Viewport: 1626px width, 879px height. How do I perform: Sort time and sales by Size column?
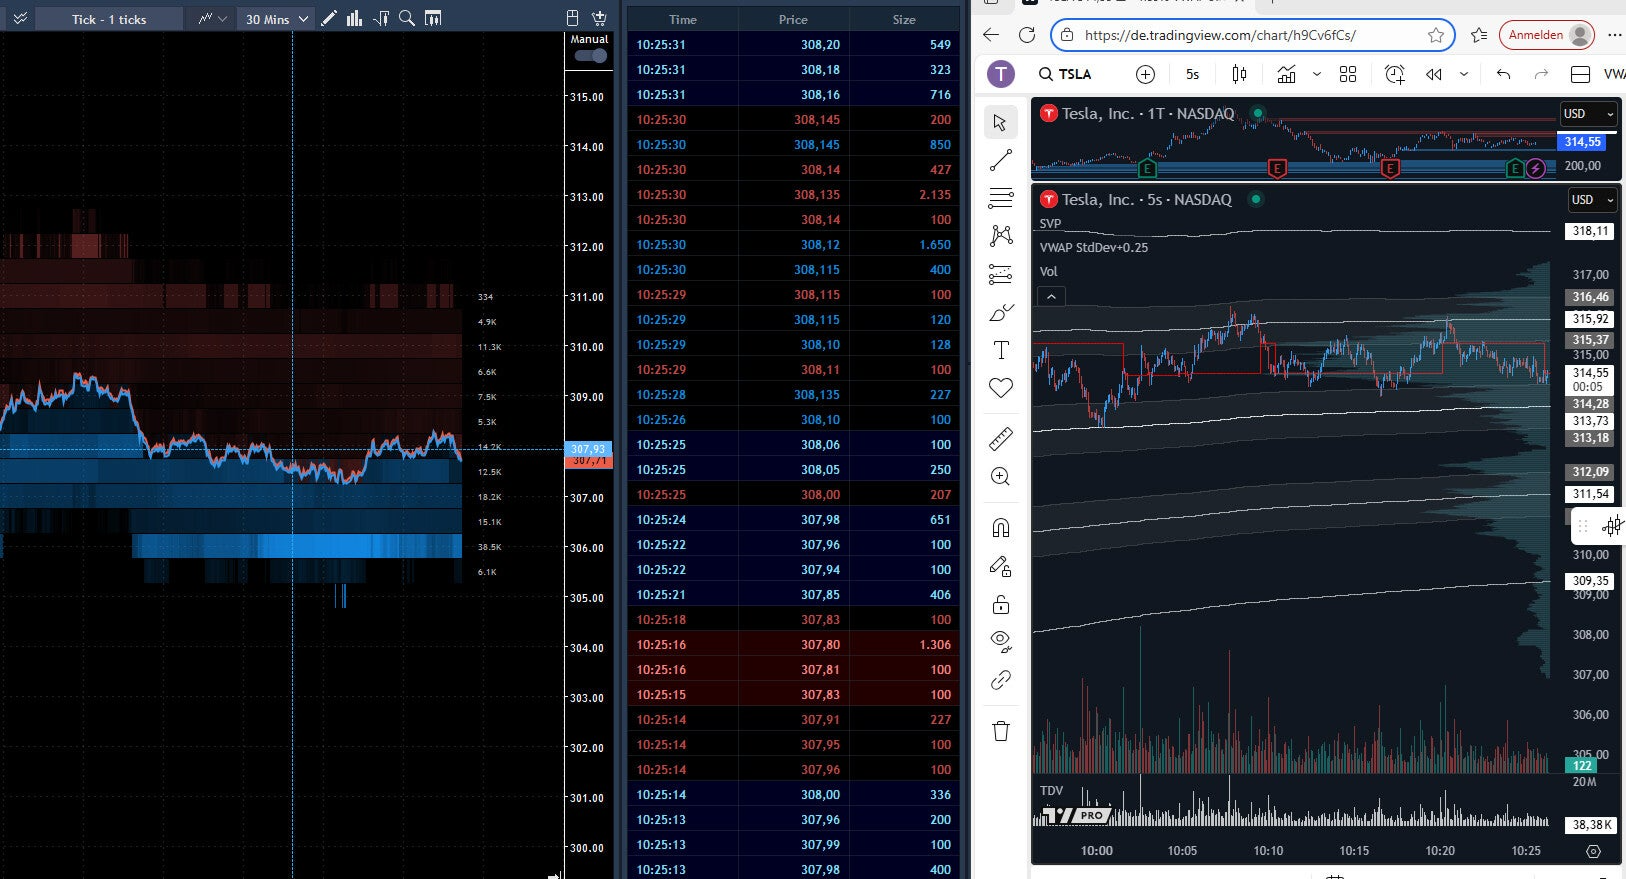pyautogui.click(x=904, y=19)
